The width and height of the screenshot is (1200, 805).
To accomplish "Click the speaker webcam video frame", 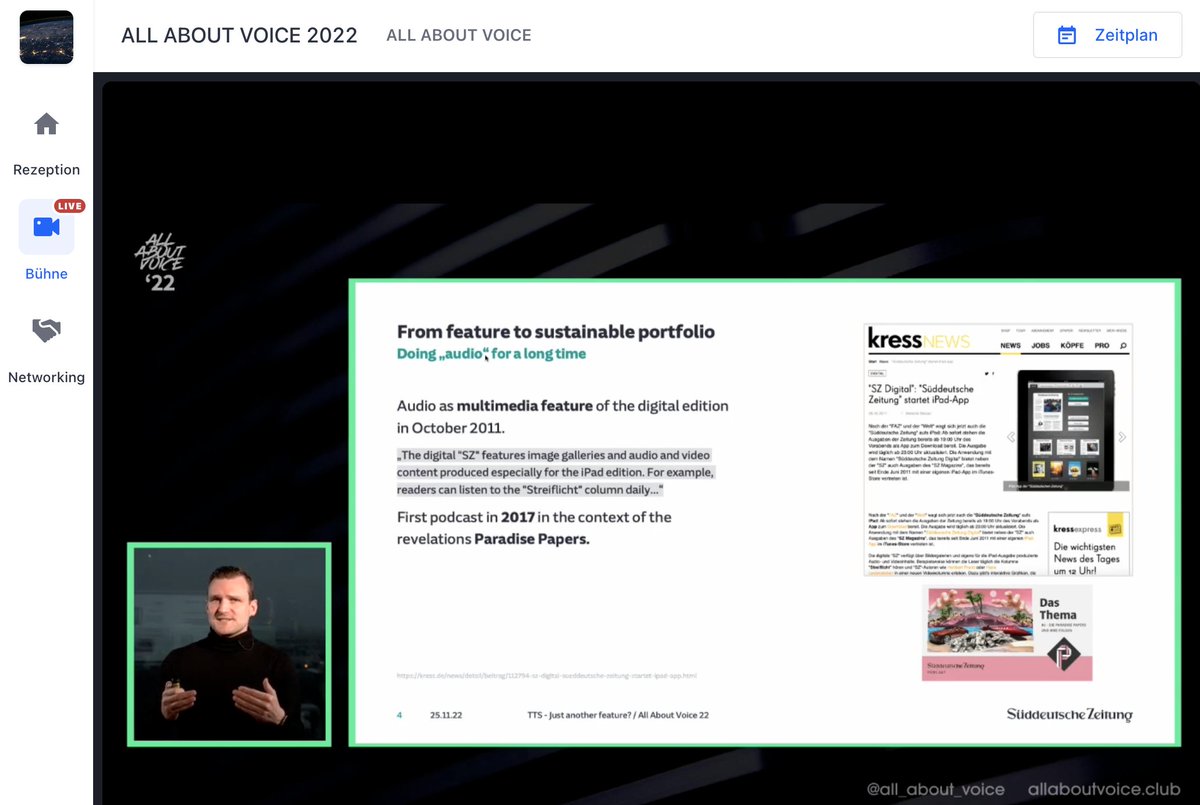I will [x=229, y=644].
